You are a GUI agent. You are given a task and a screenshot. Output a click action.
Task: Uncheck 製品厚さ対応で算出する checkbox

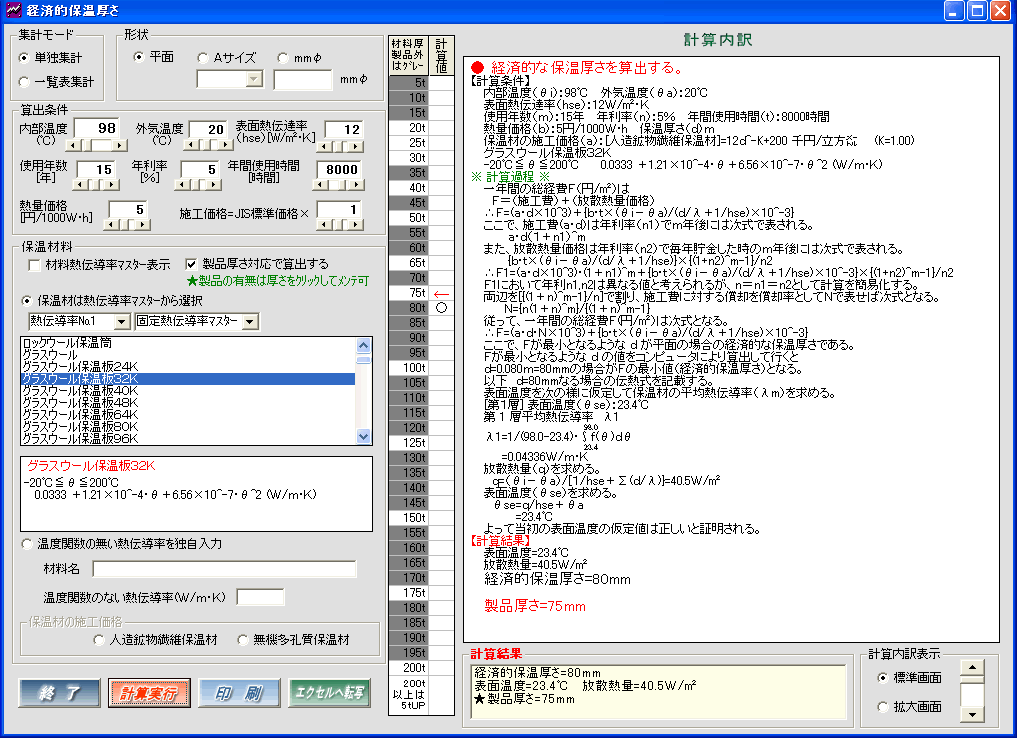(192, 265)
